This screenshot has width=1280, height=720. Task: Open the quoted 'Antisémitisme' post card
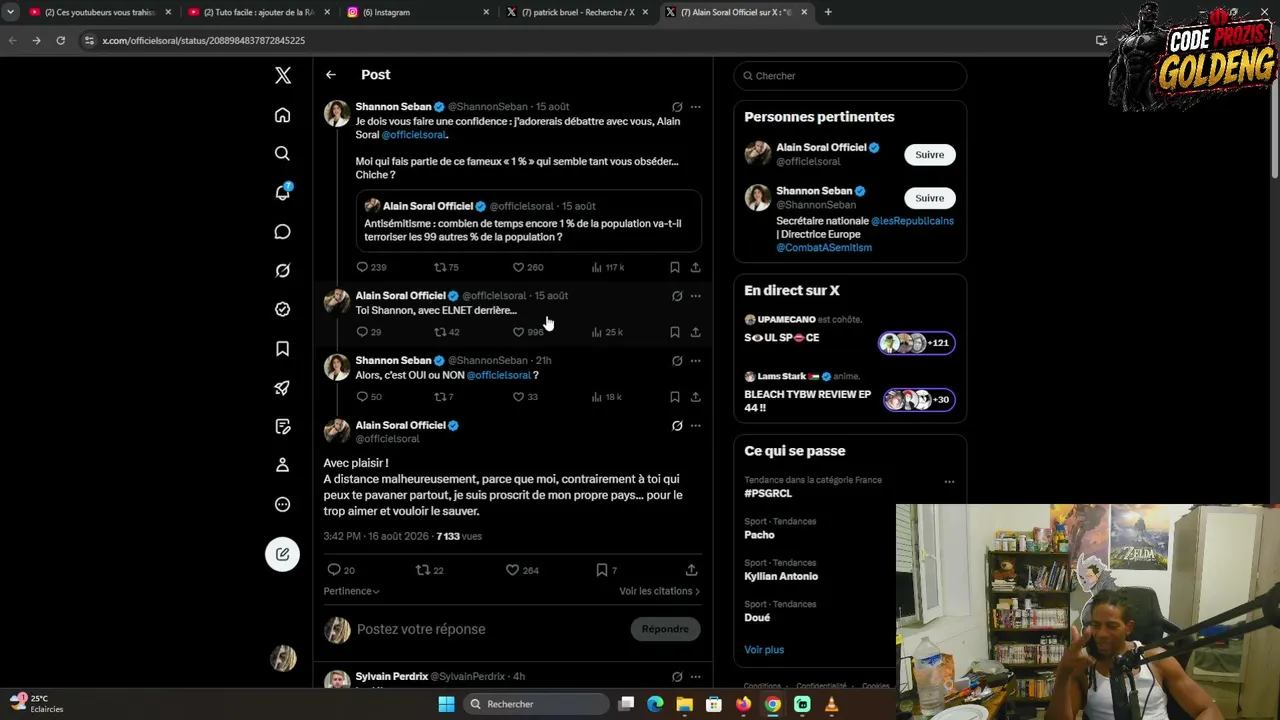tap(530, 221)
